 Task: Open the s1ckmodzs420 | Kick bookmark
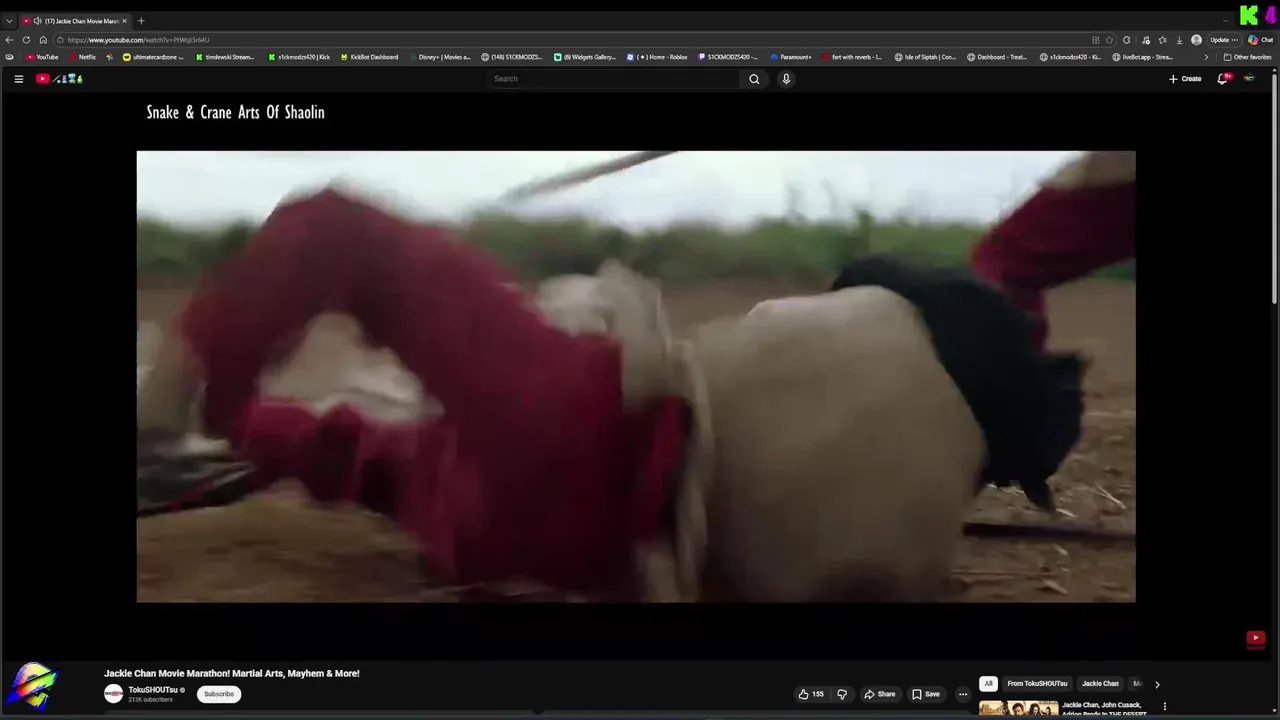(299, 57)
